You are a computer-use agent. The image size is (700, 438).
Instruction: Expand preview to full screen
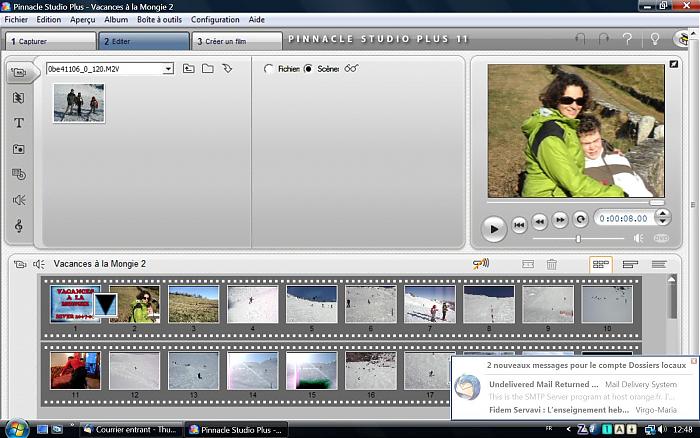click(674, 64)
